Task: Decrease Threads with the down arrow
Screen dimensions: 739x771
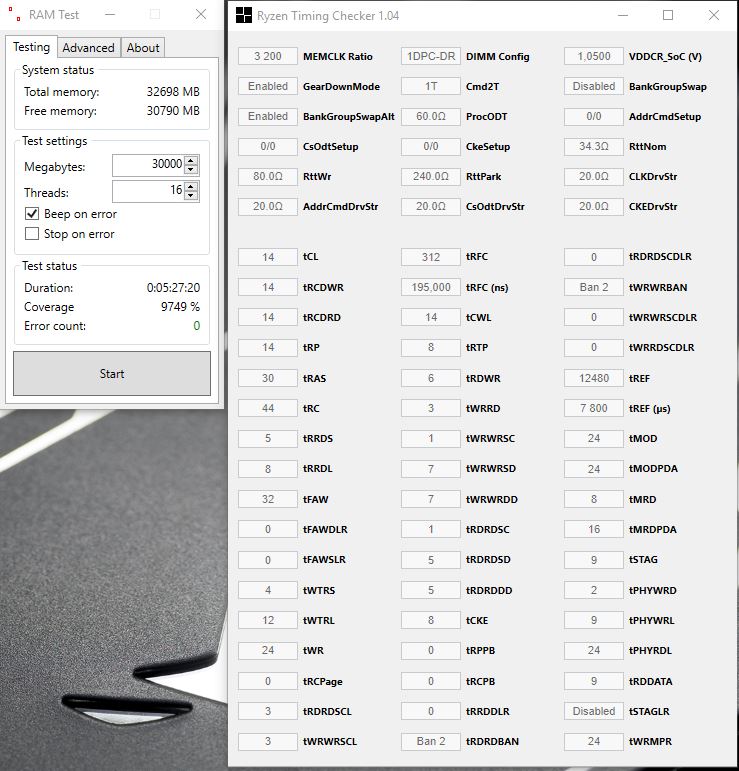Action: coord(192,196)
